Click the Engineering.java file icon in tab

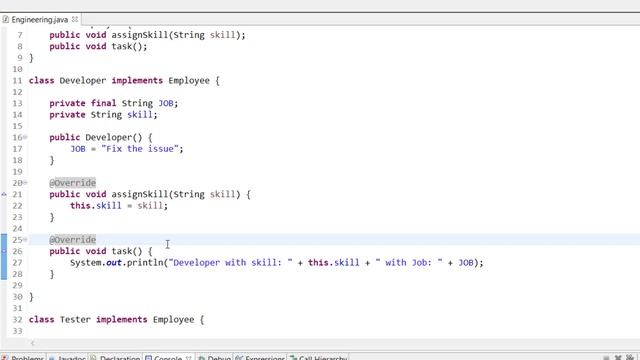(6, 19)
